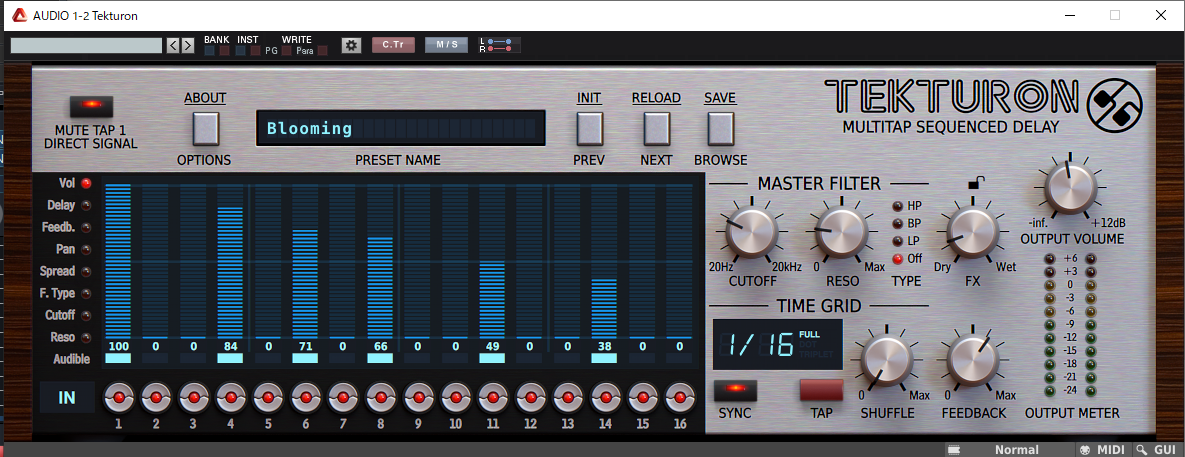Open the plugin settings gear icon

[351, 45]
